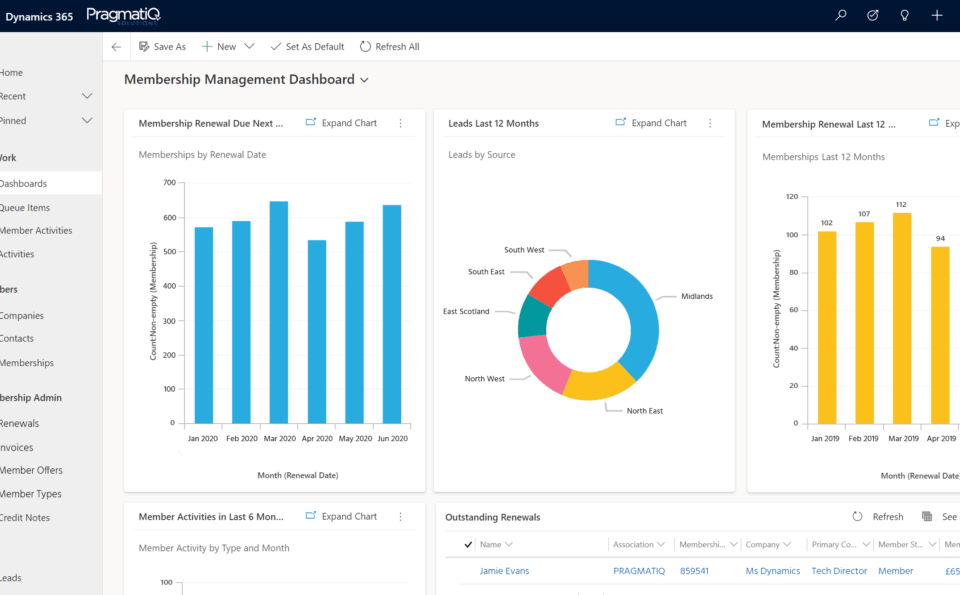Open the task flow checkmark circle icon
Screen dimensions: 960x595
tap(872, 15)
